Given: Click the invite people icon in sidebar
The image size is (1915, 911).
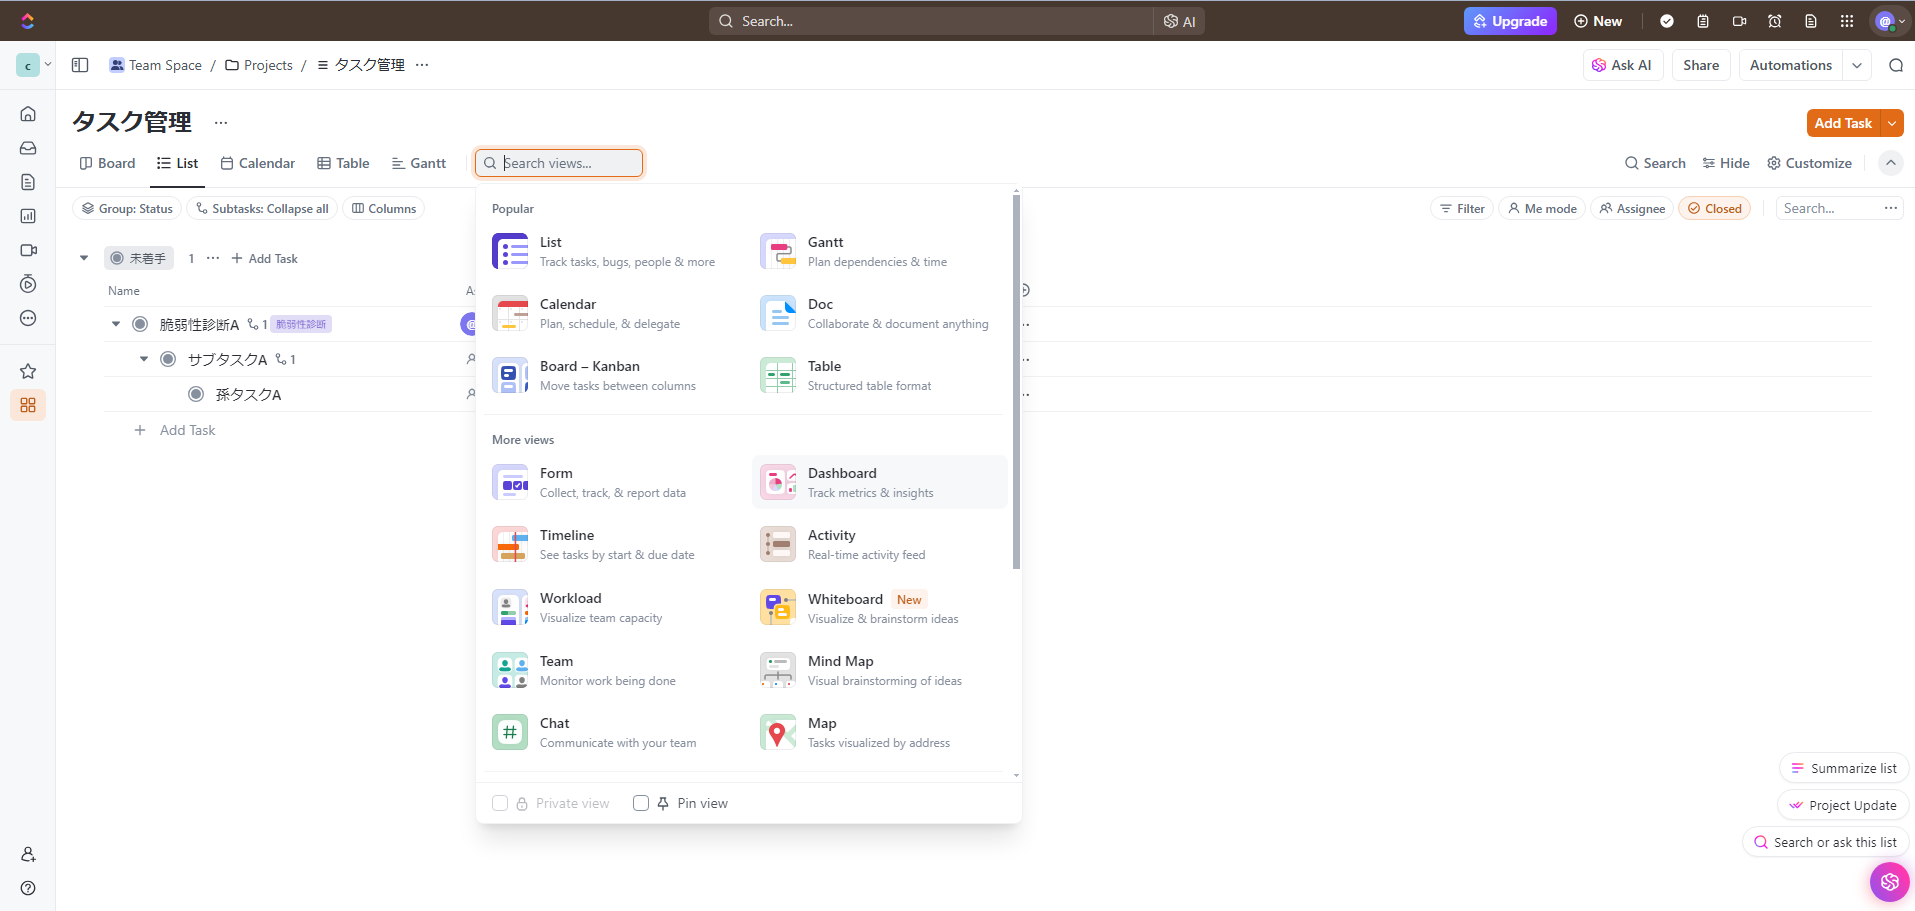Looking at the screenshot, I should coord(28,854).
